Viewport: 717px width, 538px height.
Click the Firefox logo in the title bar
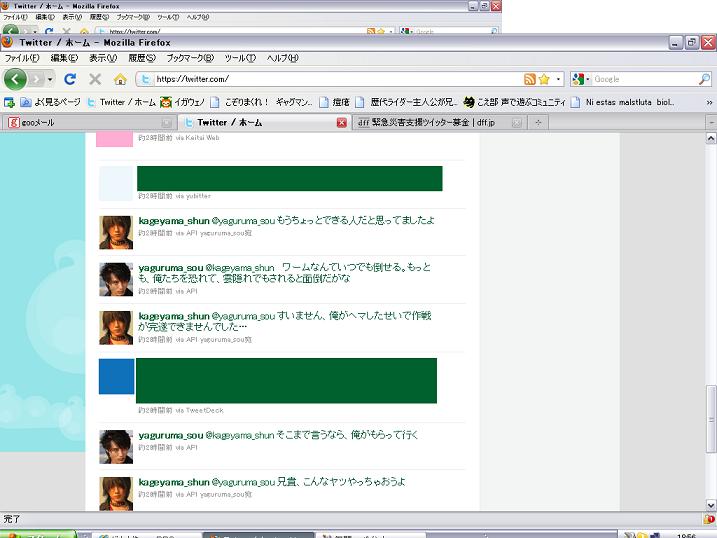point(7,43)
